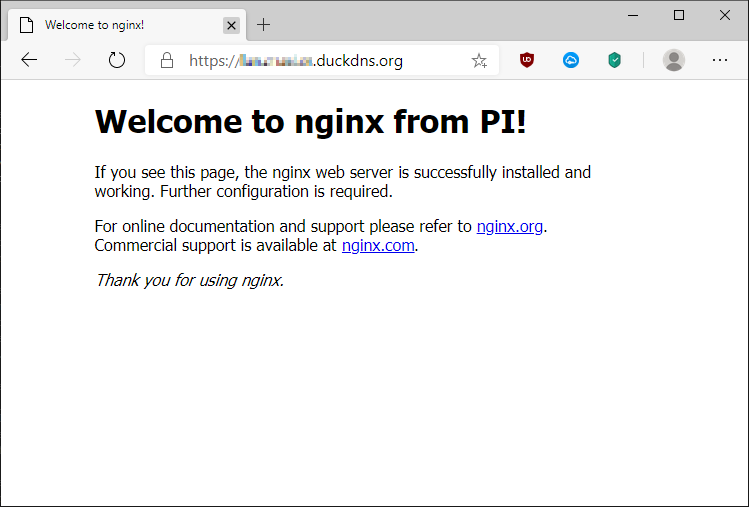This screenshot has width=749, height=507.
Task: Open the uBlock Origin extension
Action: [x=527, y=60]
